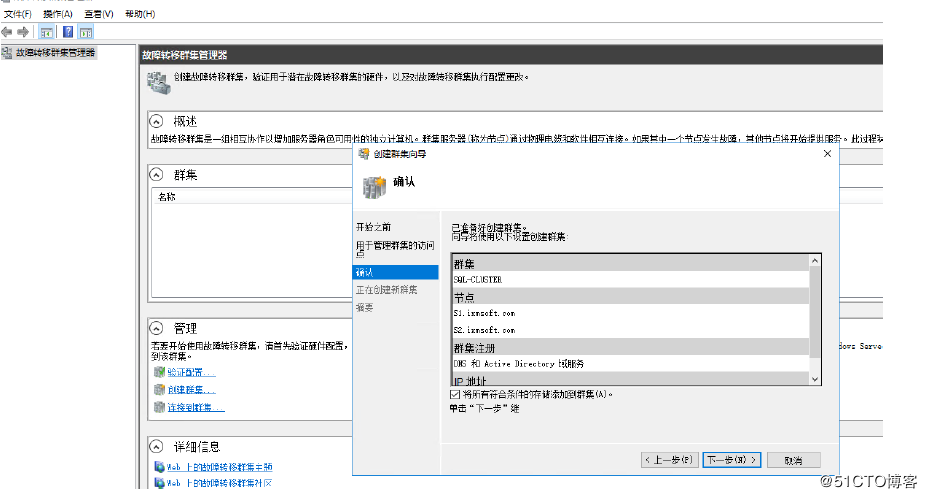Open the 操作(A) menu

coord(57,14)
